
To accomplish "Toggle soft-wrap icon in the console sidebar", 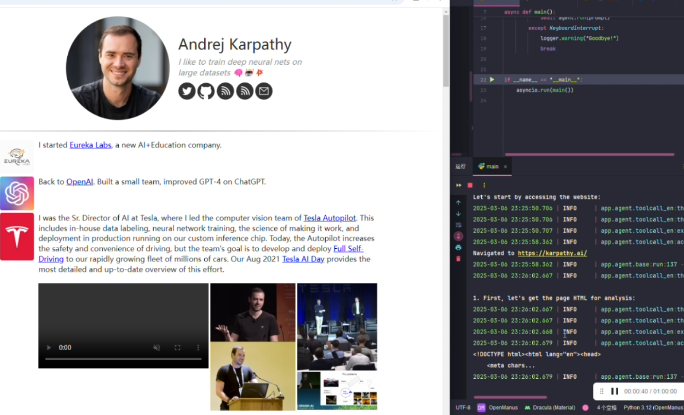I will [458, 225].
